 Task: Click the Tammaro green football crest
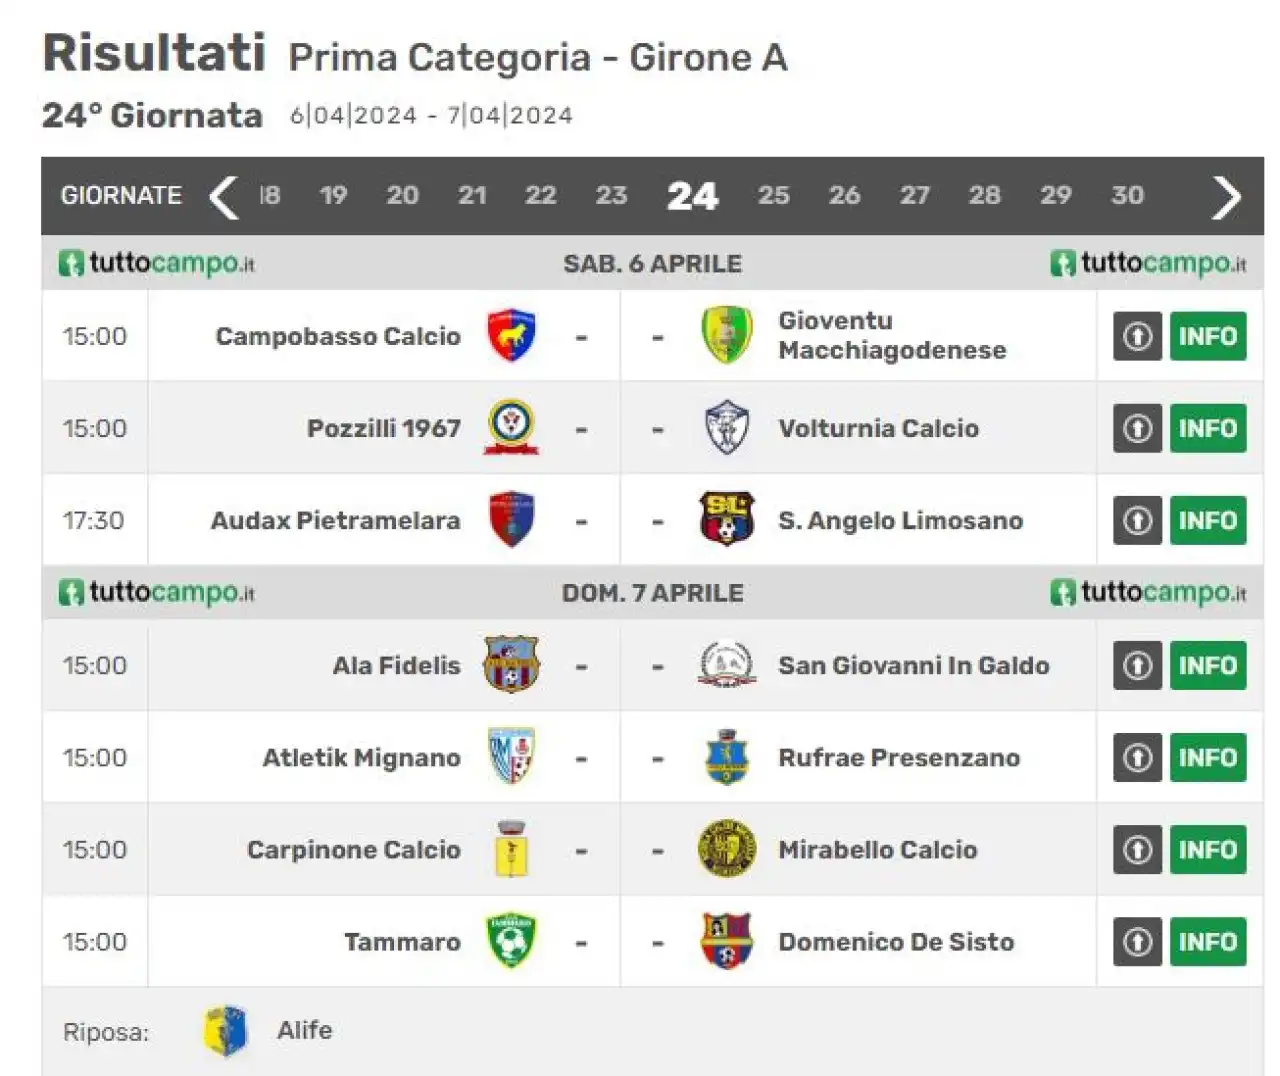pos(511,941)
